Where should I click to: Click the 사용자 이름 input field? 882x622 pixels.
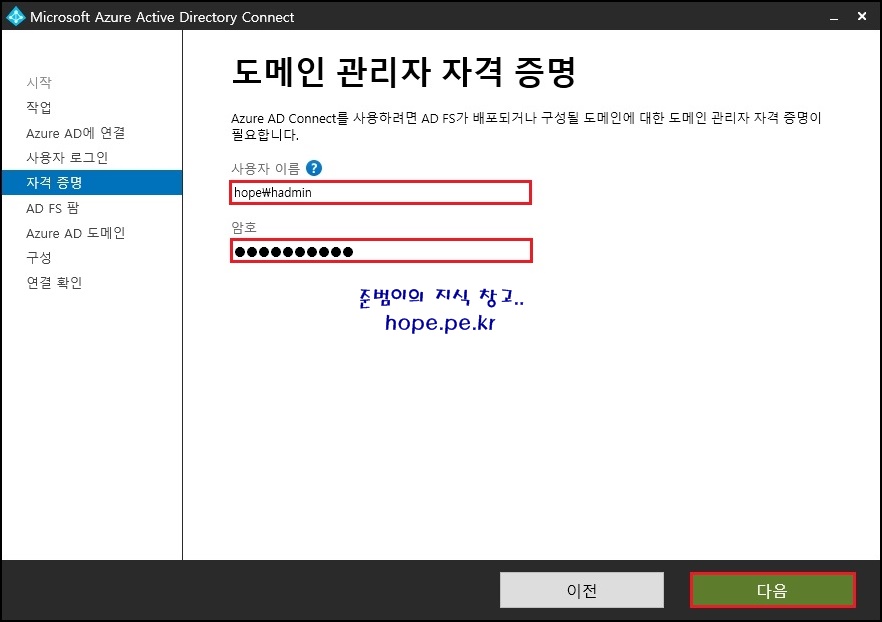381,192
